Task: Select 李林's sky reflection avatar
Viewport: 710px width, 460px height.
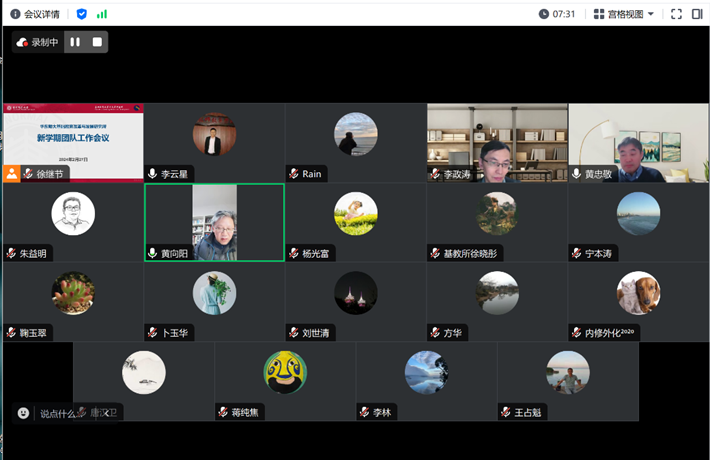Action: tap(427, 373)
